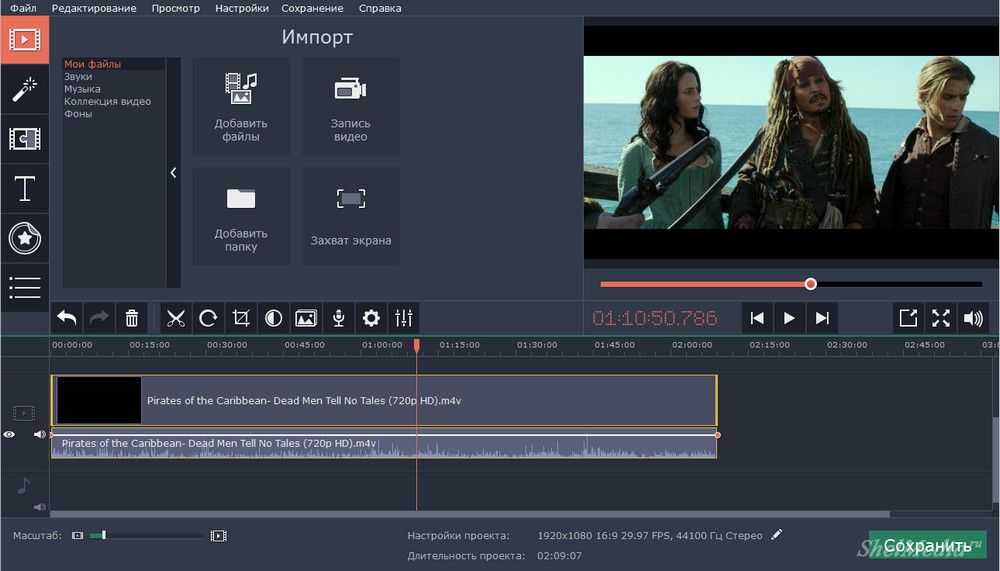
Task: Click the Undo arrow
Action: coord(66,318)
